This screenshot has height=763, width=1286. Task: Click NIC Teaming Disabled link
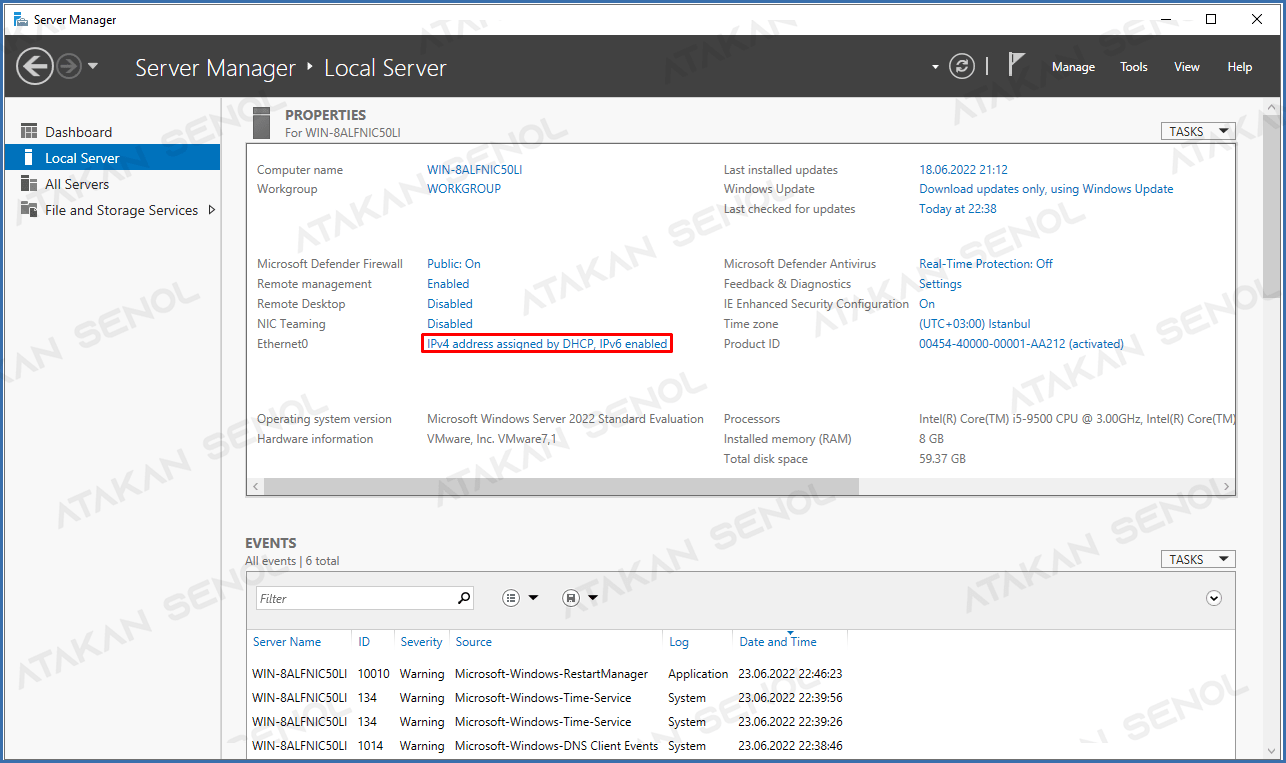click(450, 324)
